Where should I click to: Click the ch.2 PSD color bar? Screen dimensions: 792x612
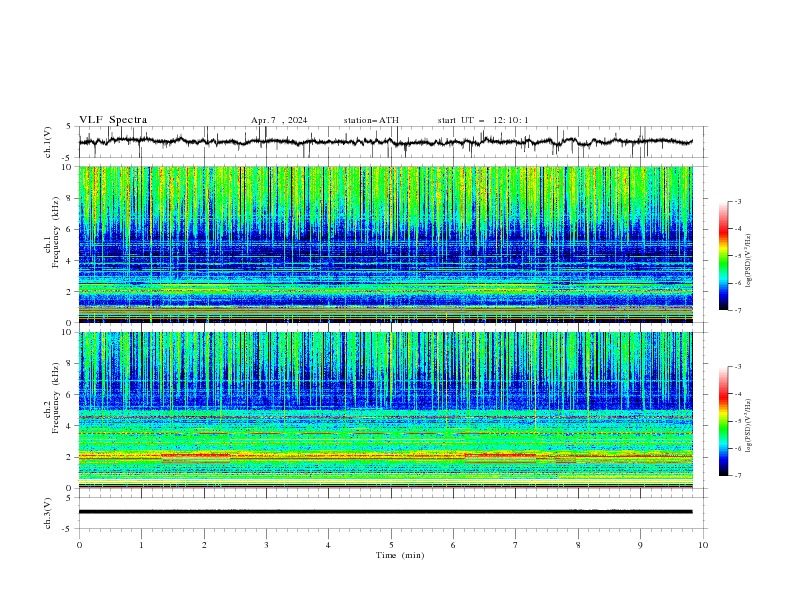point(723,421)
